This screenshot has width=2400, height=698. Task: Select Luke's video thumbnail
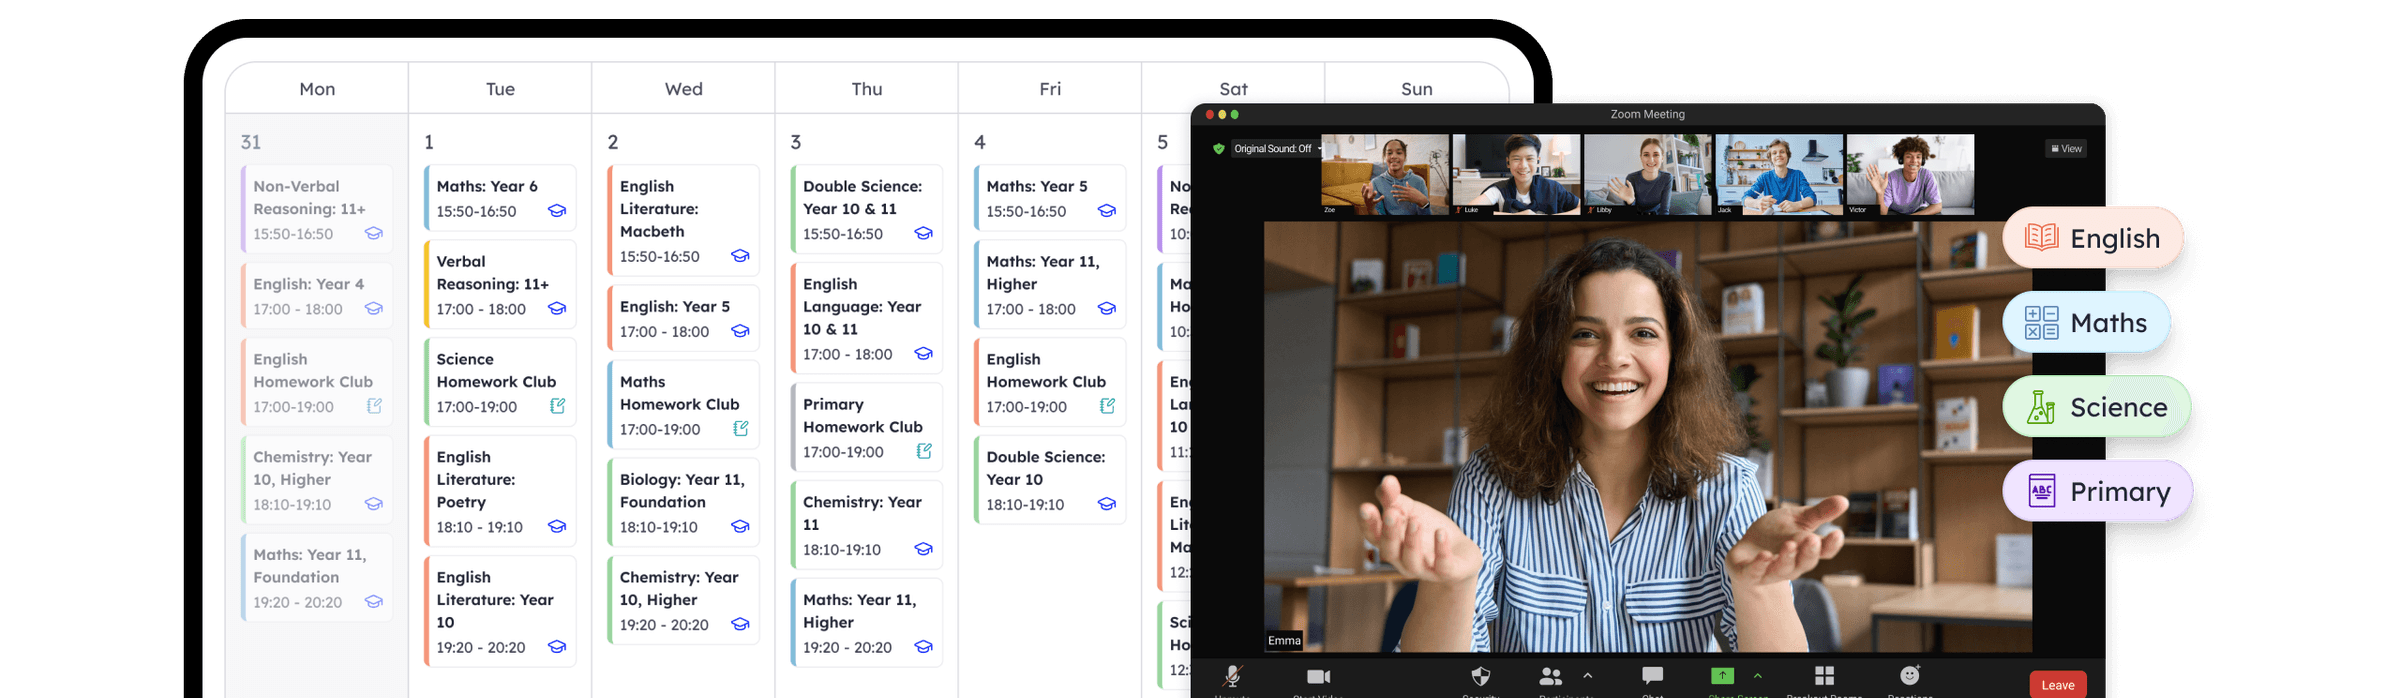coord(1516,175)
